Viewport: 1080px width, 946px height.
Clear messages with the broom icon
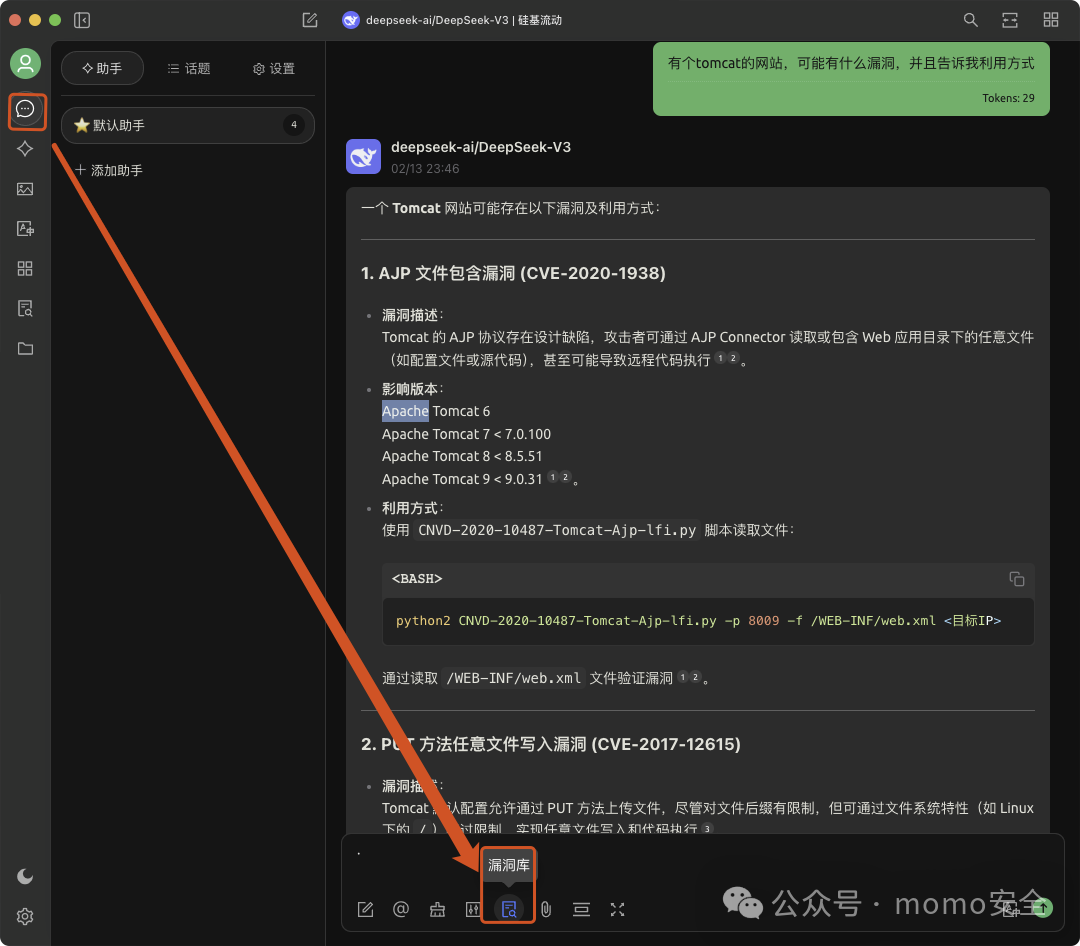(437, 909)
